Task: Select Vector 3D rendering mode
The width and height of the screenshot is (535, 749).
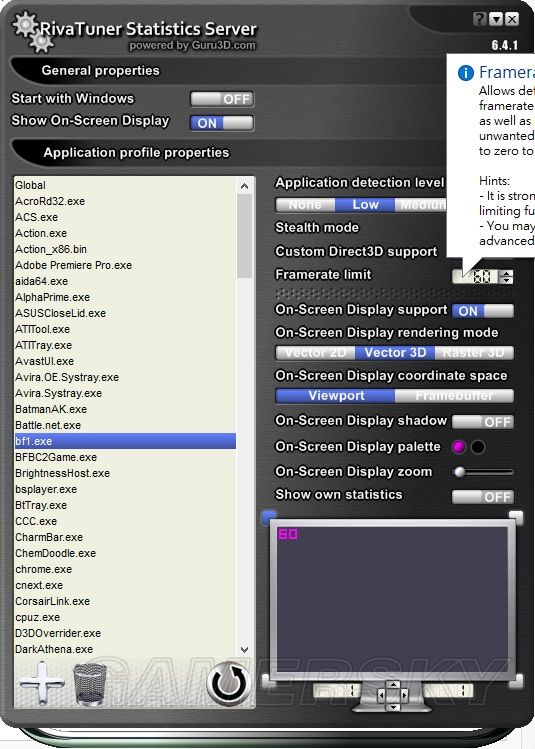Action: tap(395, 353)
